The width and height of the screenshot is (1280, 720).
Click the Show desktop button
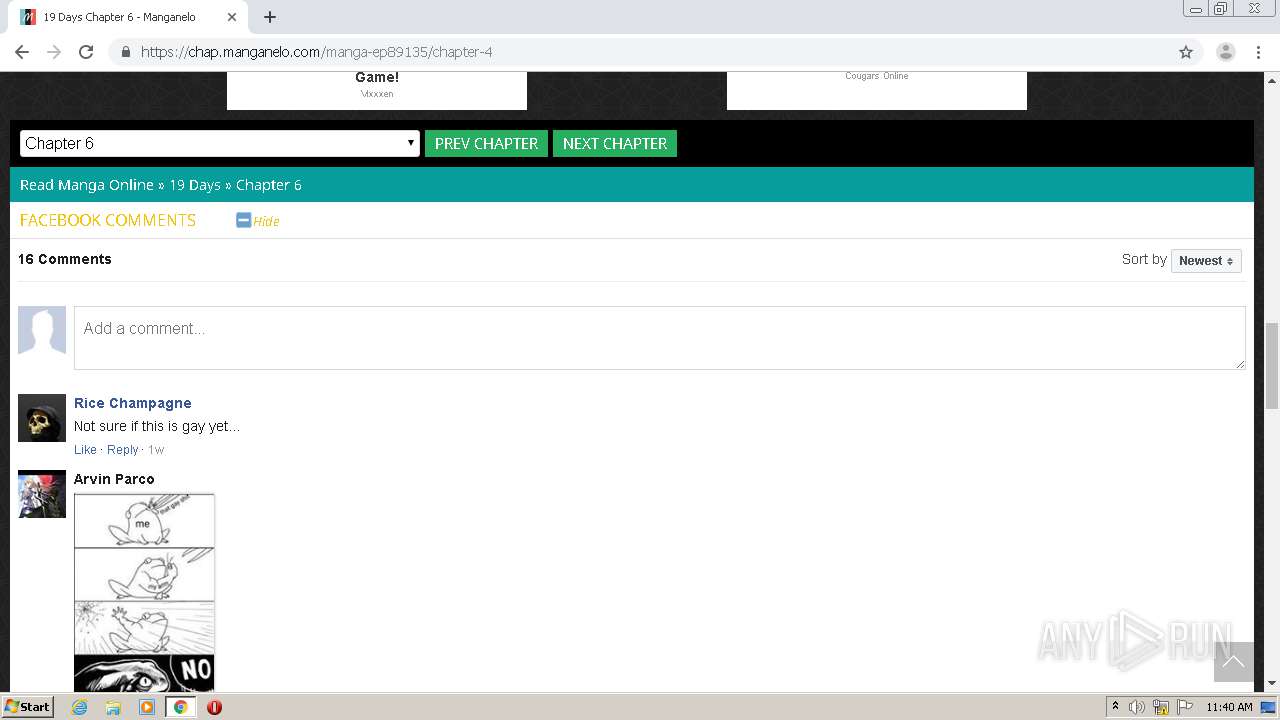1268,707
